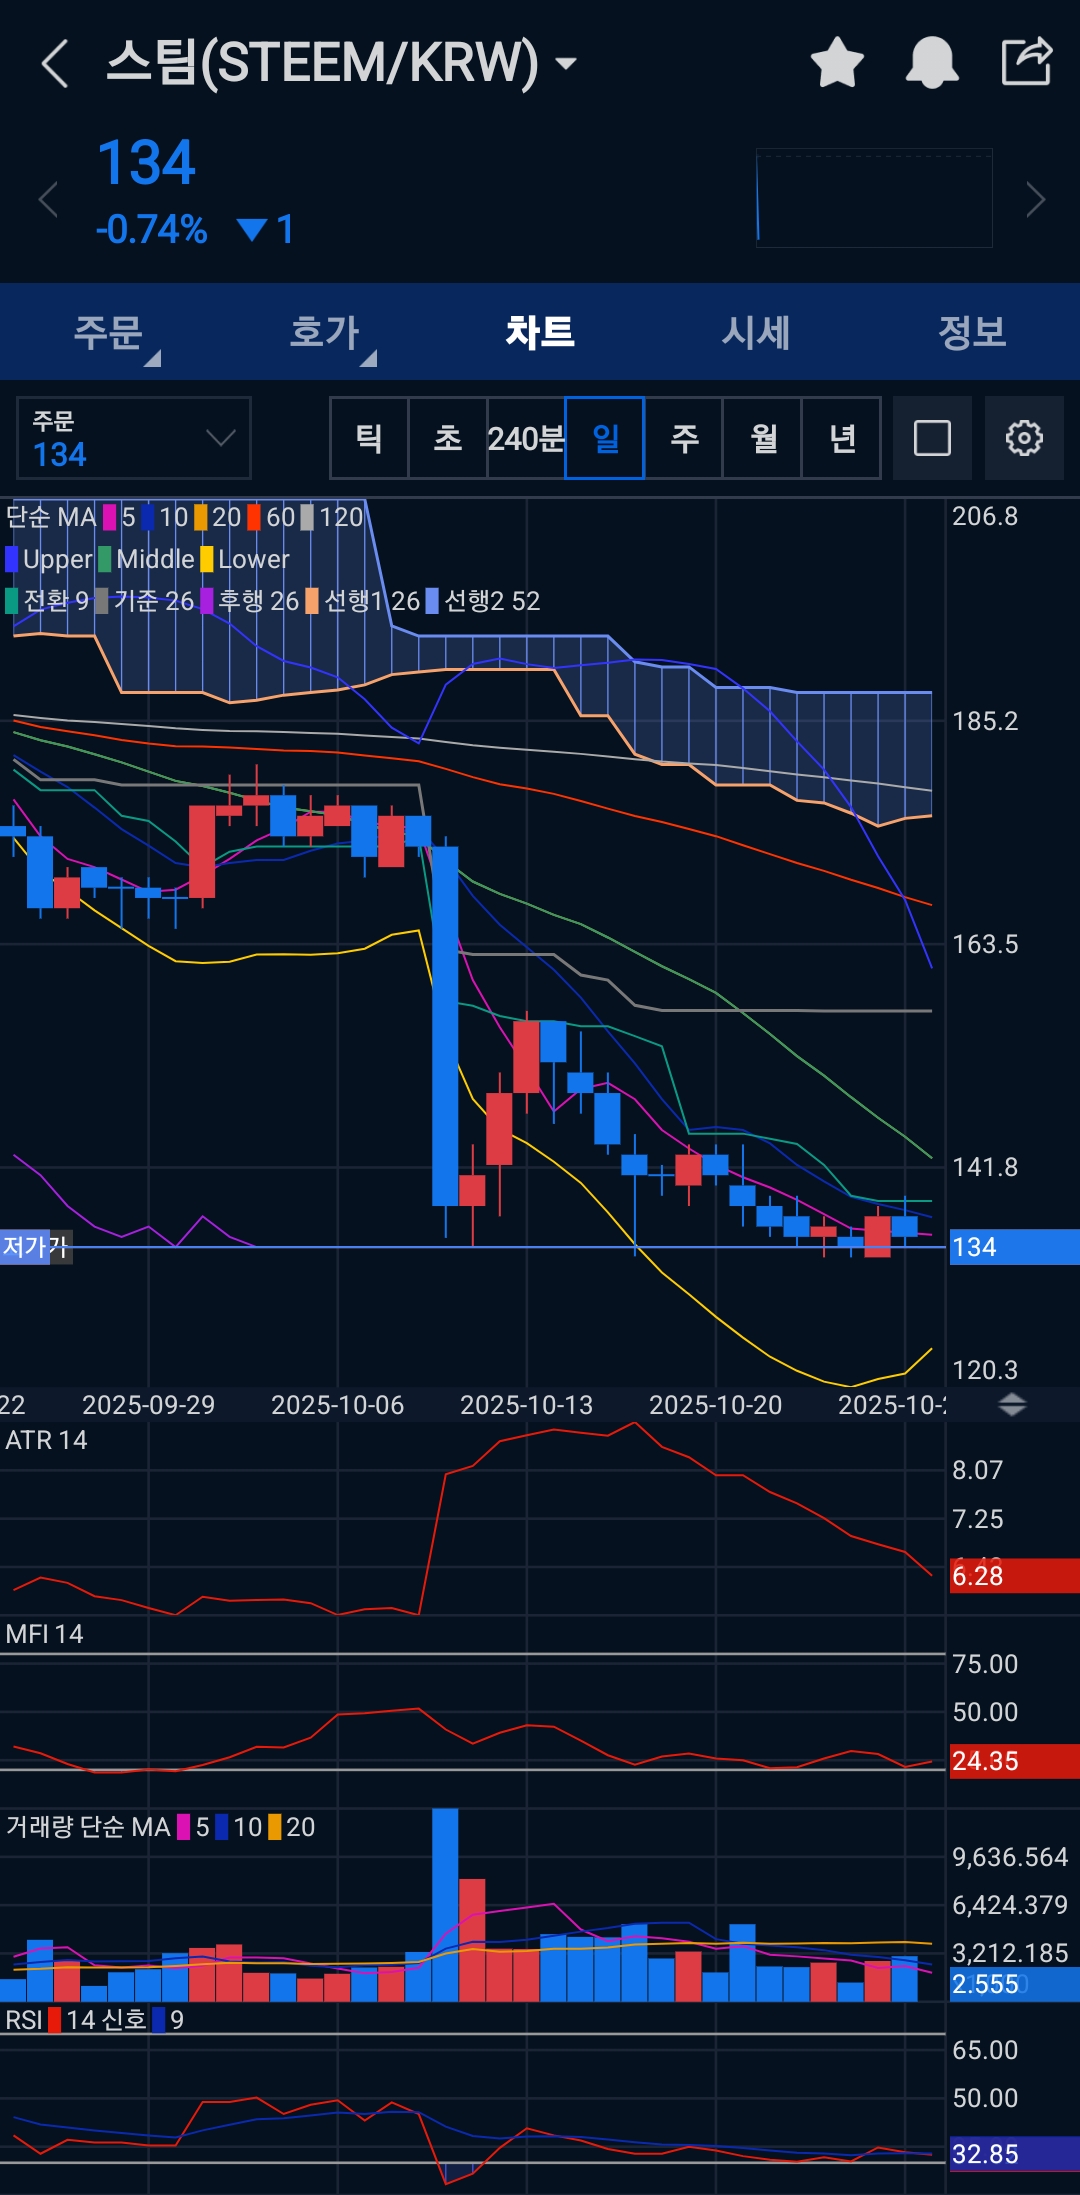
Task: Tap the 단순 MA indicator label
Action: [x=51, y=517]
